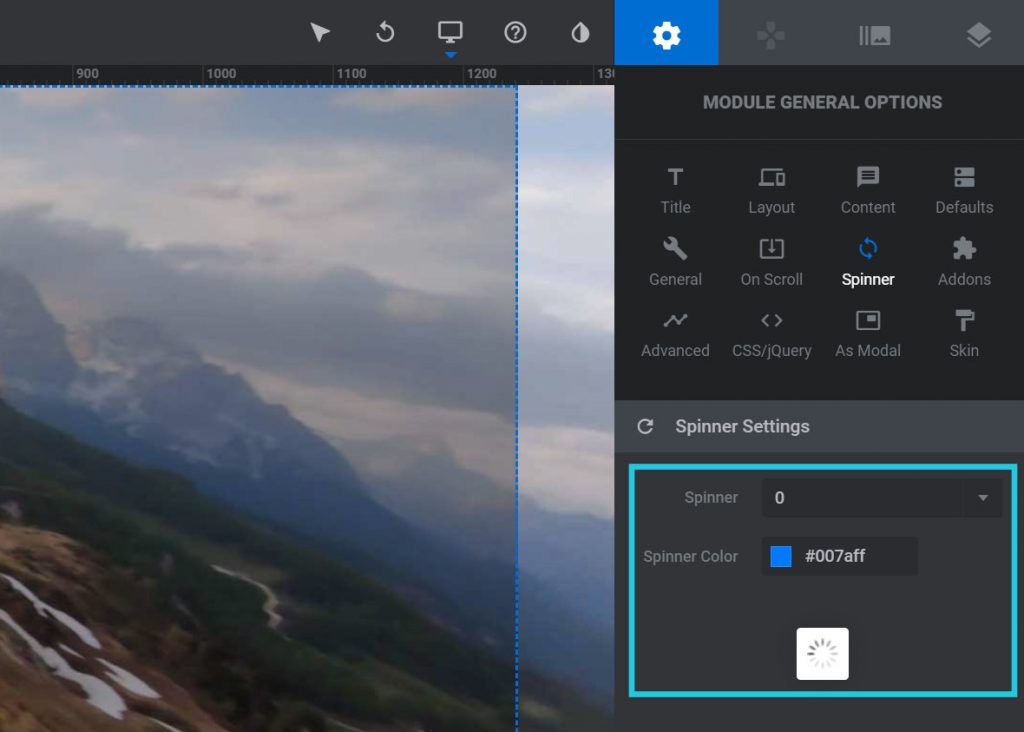Edit the #007aff color value field
The image size is (1024, 732).
pyautogui.click(x=856, y=556)
